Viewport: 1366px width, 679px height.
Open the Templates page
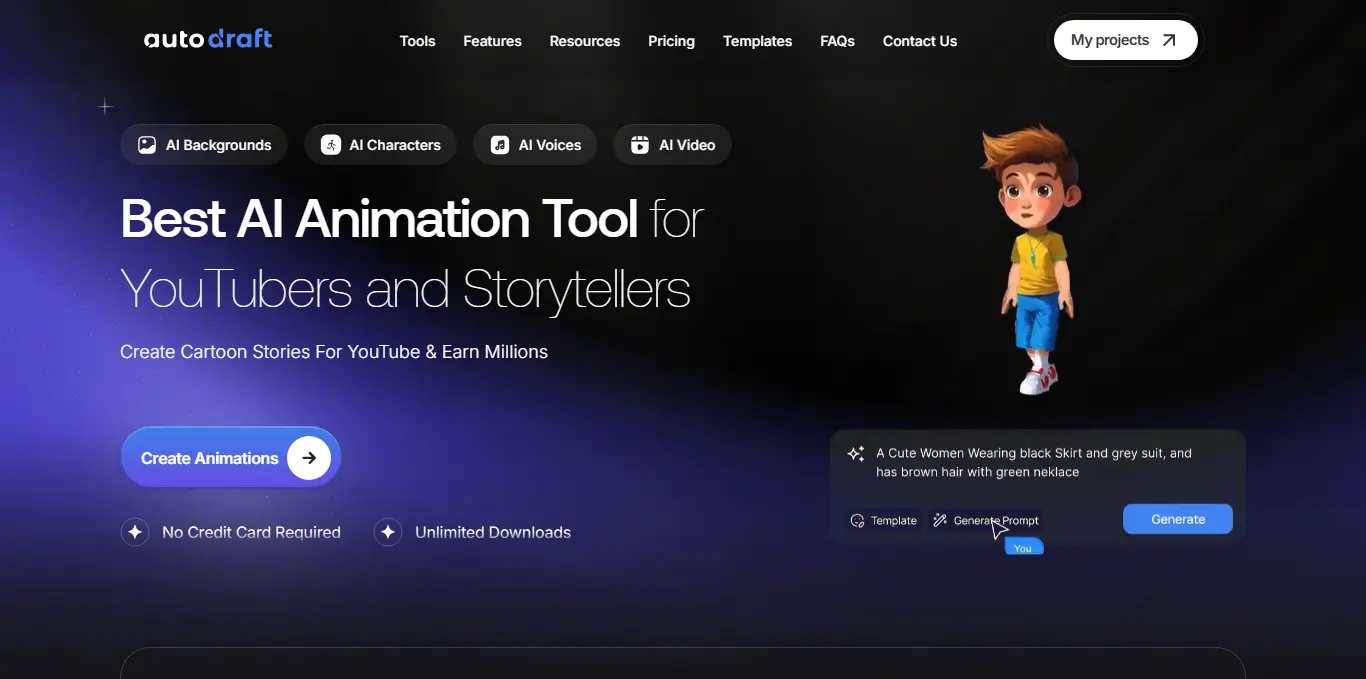point(757,41)
